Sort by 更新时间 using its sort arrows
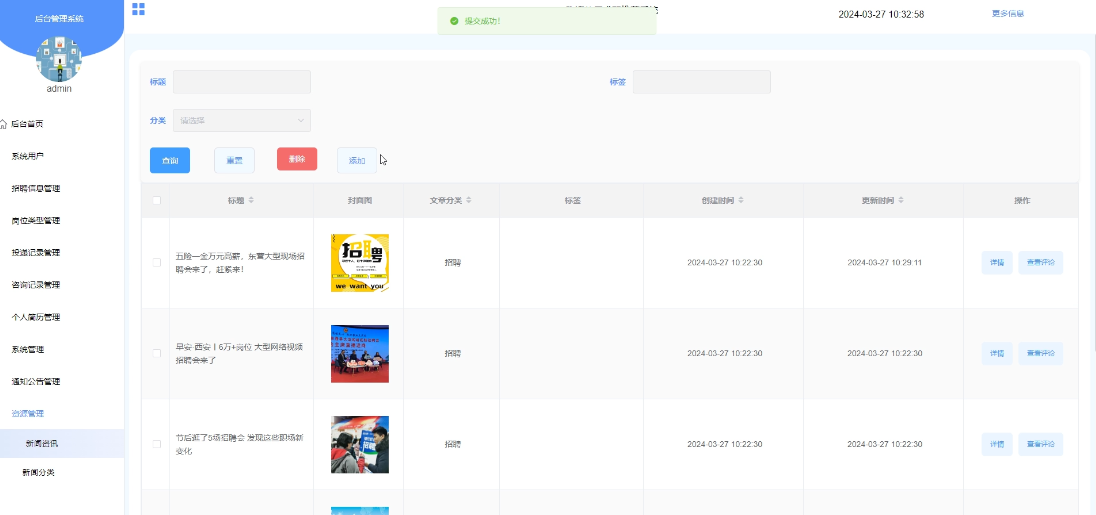 (901, 201)
